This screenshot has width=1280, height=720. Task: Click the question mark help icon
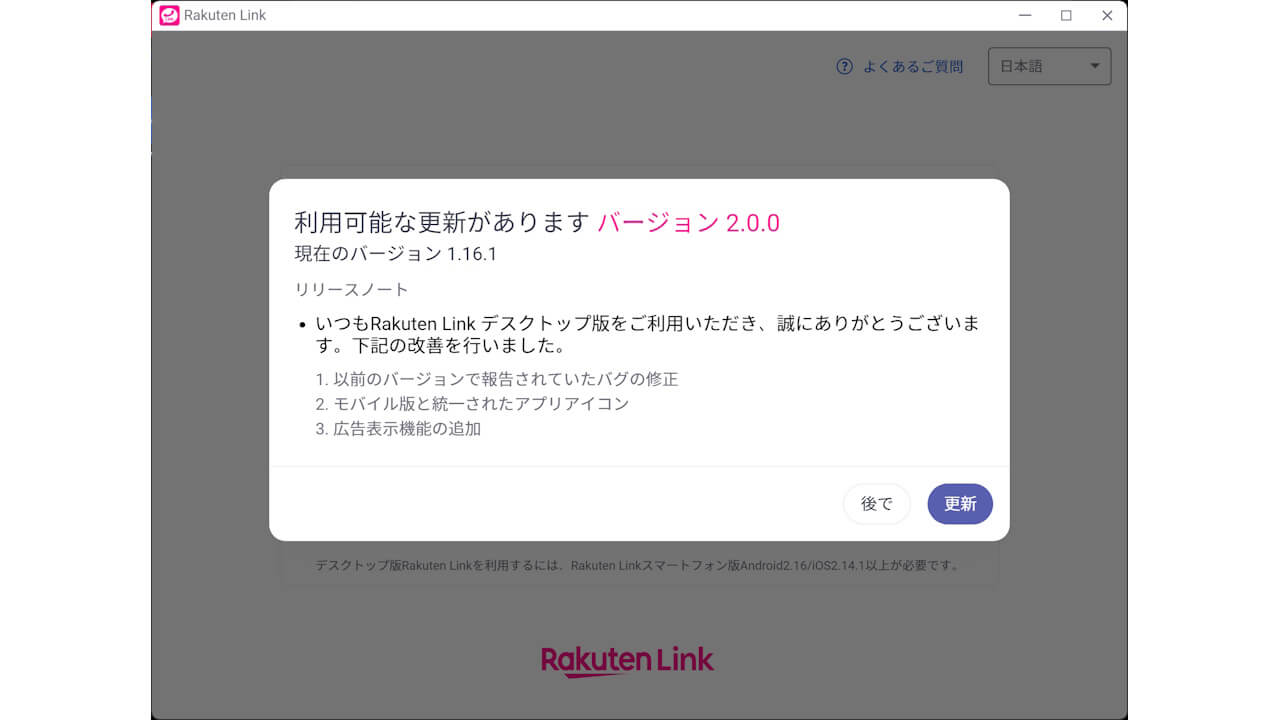pyautogui.click(x=845, y=67)
